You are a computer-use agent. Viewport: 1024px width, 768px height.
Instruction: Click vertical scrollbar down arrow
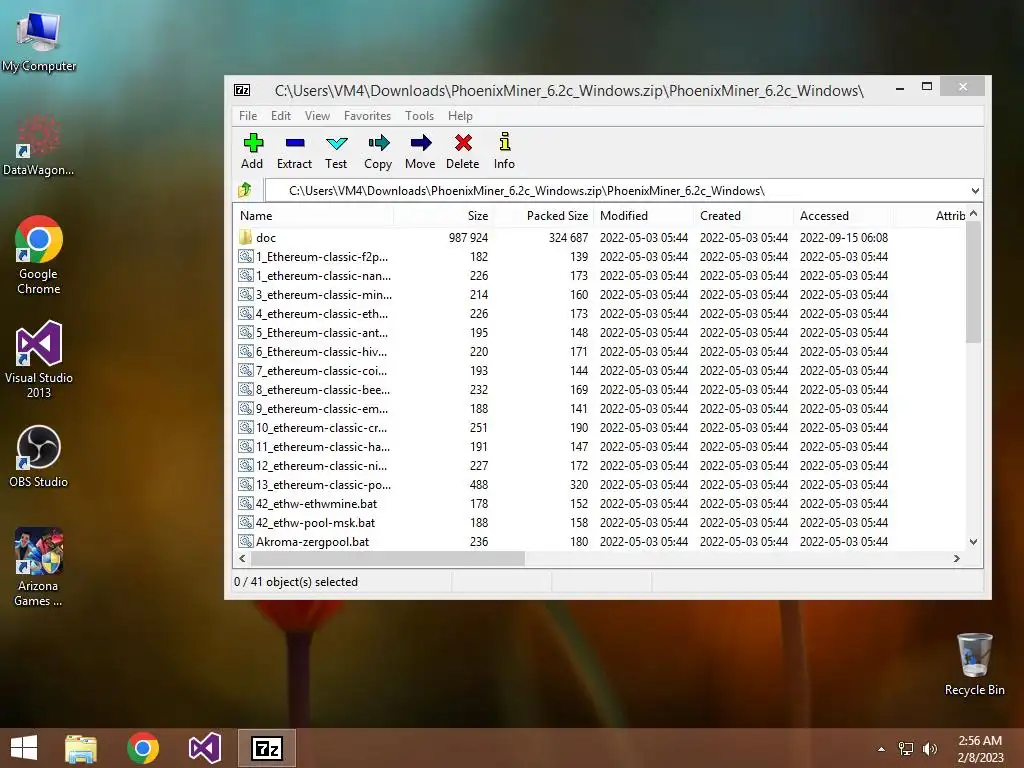(x=974, y=541)
